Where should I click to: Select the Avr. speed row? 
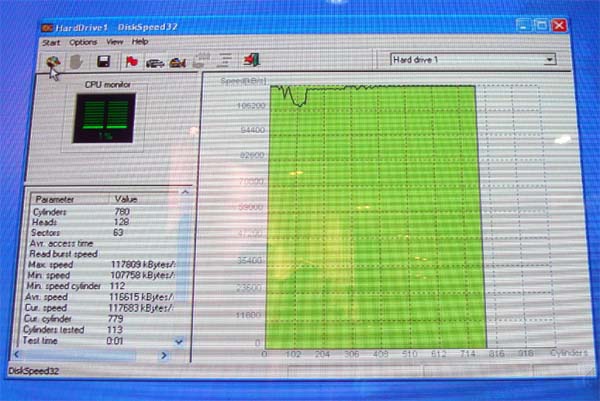click(99, 297)
